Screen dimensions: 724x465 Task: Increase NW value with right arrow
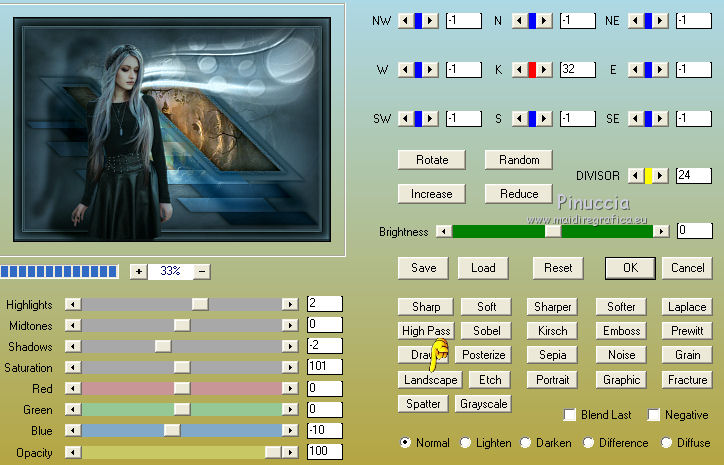(x=430, y=20)
